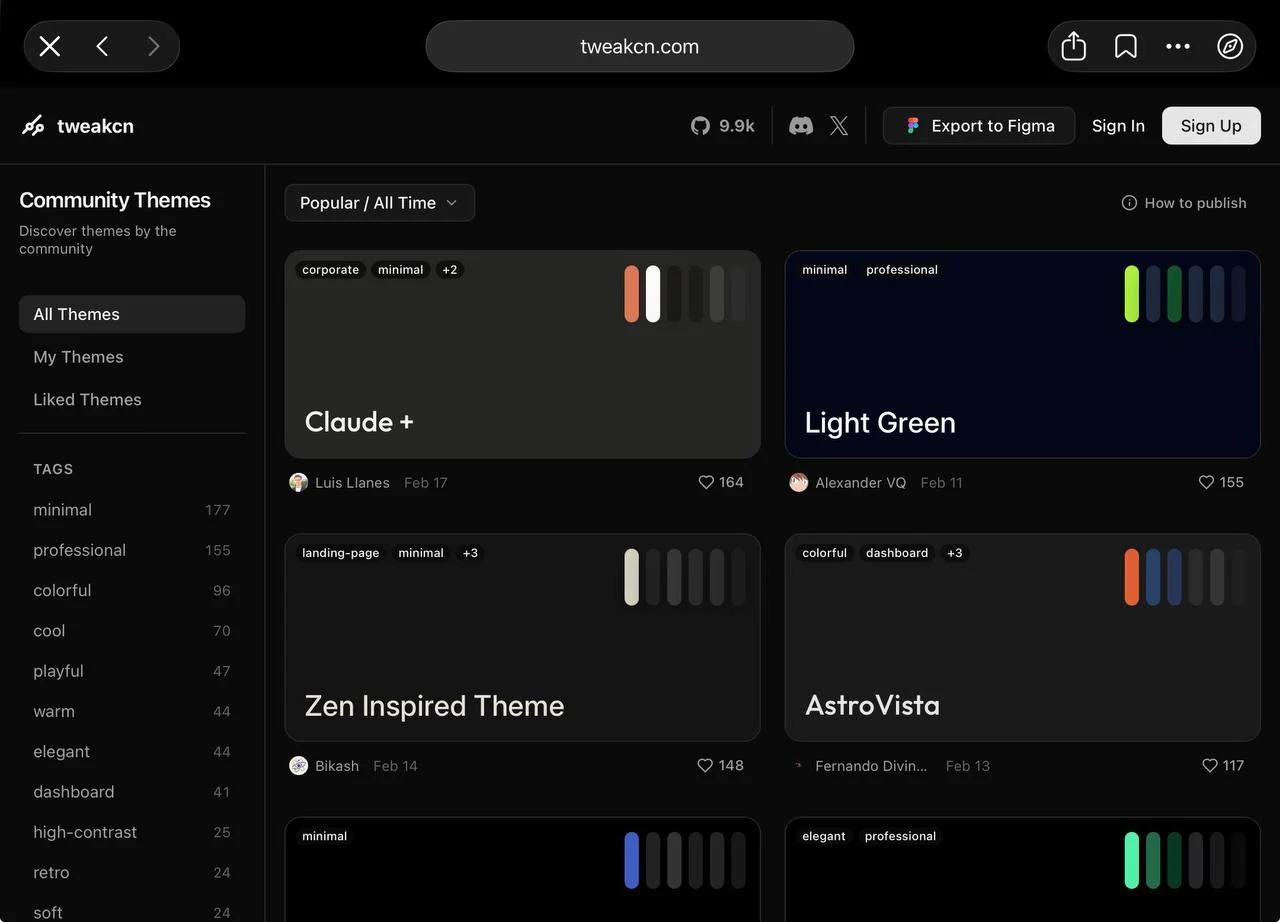The height and width of the screenshot is (922, 1280).
Task: Go back to the previous page
Action: click(x=102, y=46)
